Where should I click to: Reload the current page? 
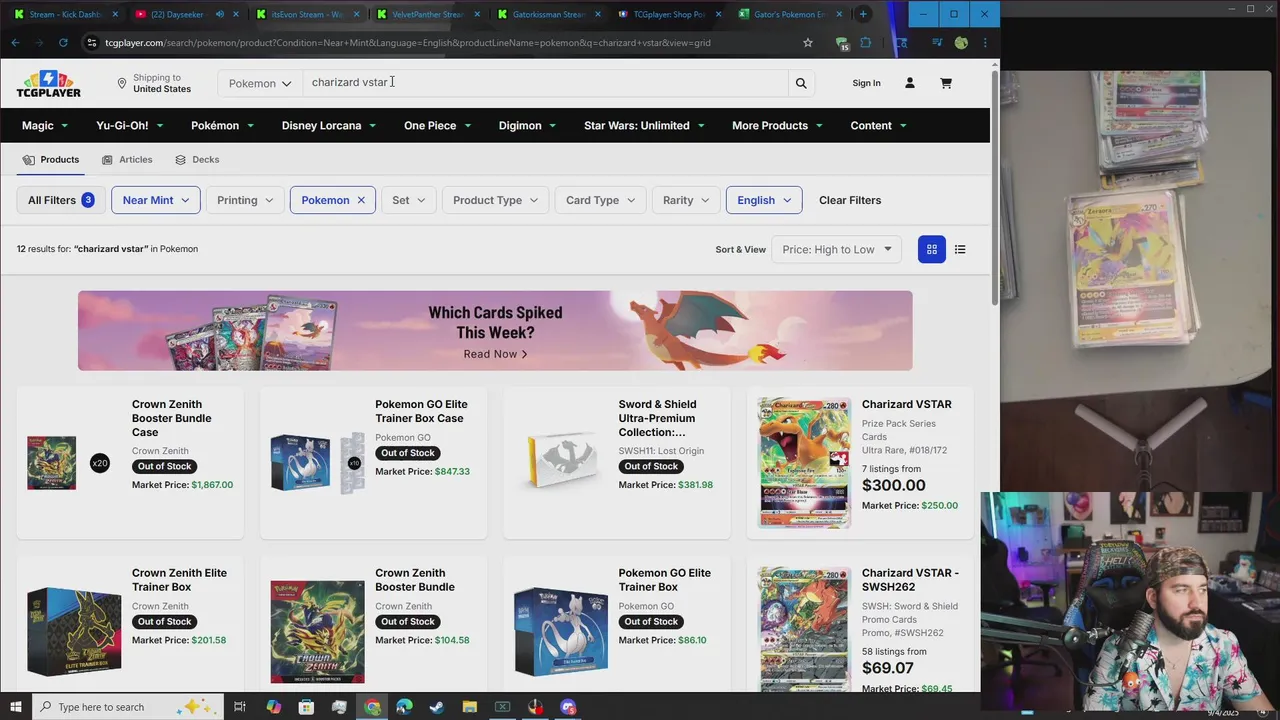coord(63,43)
